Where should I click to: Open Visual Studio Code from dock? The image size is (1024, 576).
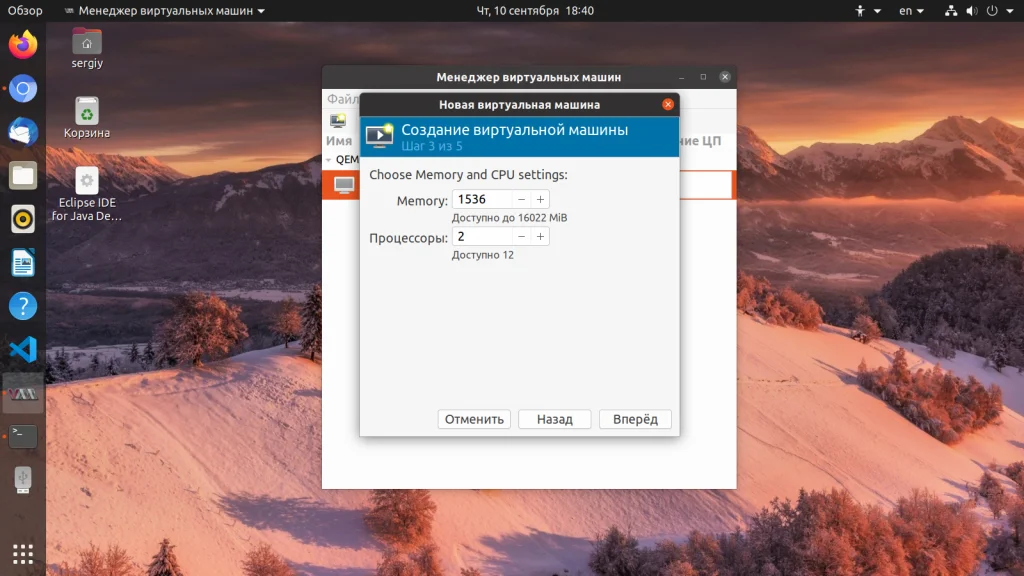coord(23,349)
